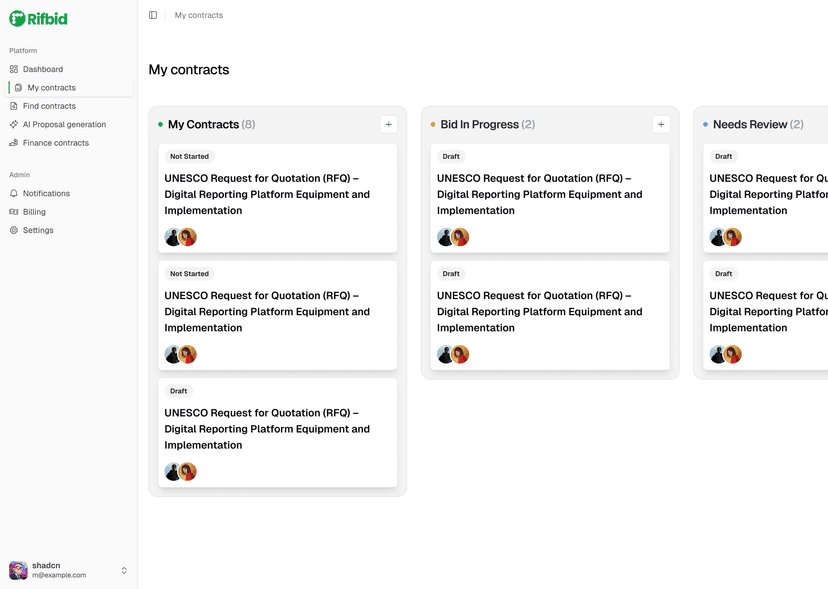
Task: Open AI Proposal generation
Action: 64,124
